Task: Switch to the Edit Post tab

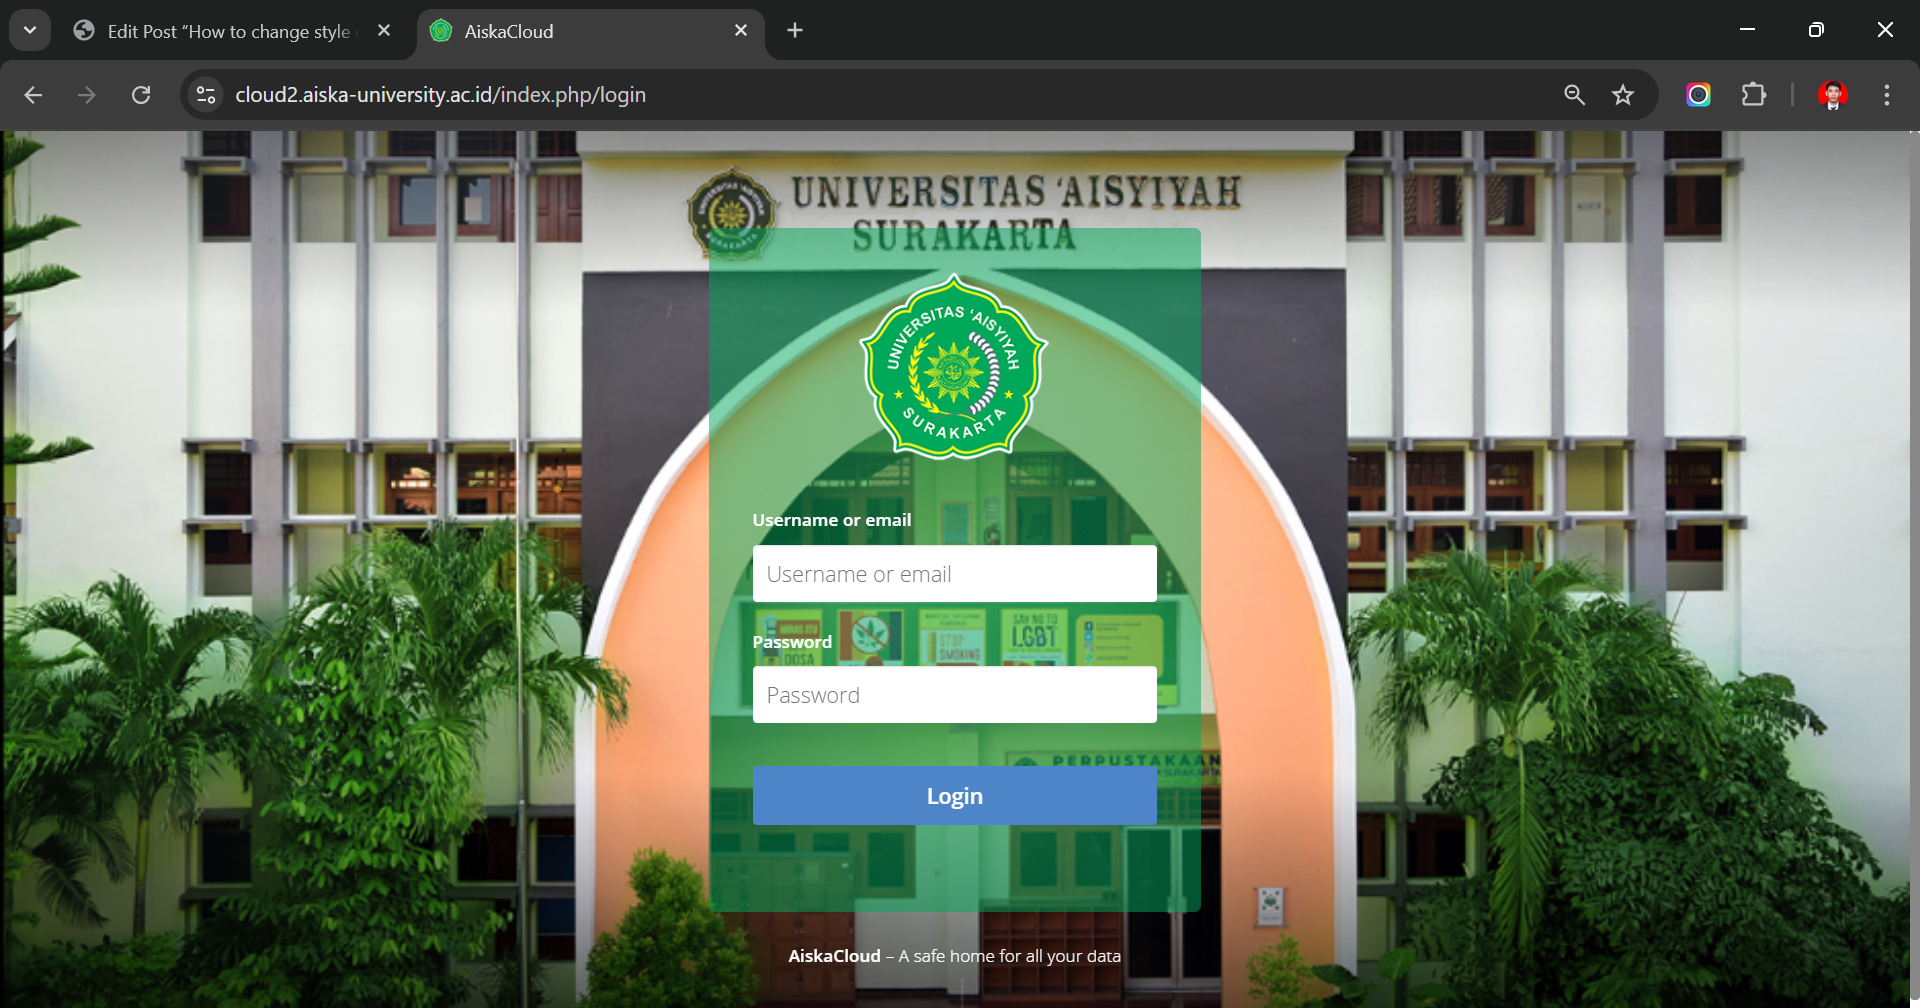Action: point(228,32)
